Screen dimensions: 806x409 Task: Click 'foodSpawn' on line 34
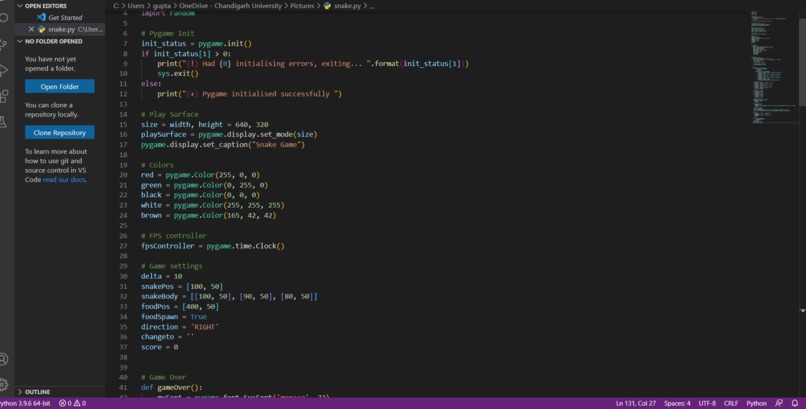[x=159, y=317]
